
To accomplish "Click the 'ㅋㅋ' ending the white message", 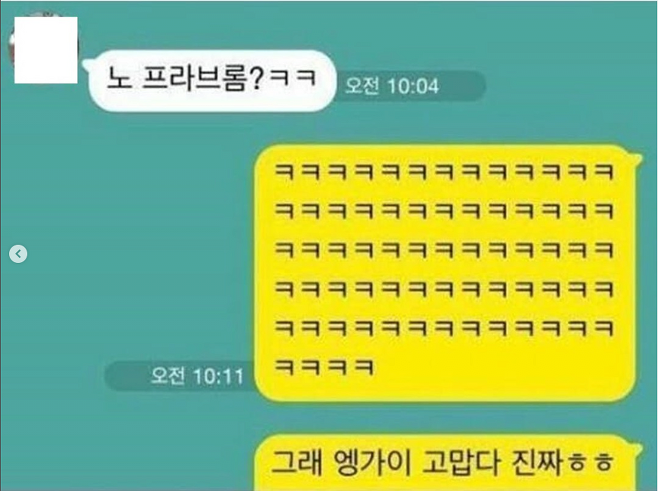I will point(292,78).
